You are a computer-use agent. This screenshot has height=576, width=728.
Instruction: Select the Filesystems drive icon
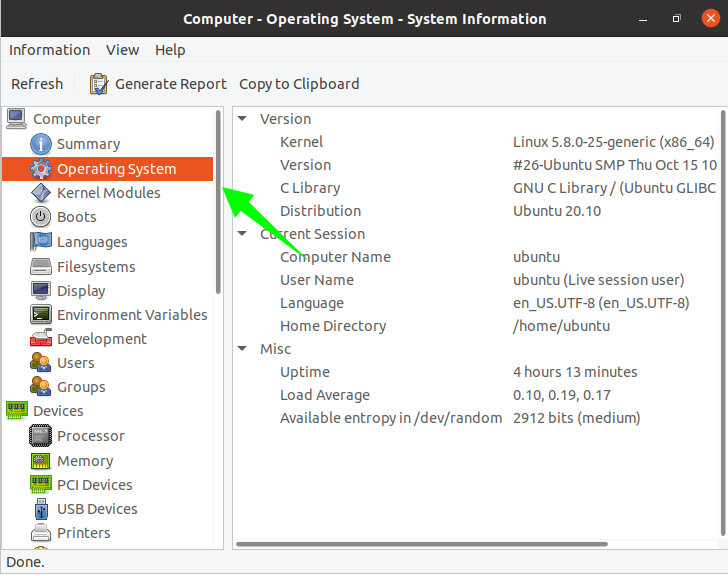tap(41, 267)
